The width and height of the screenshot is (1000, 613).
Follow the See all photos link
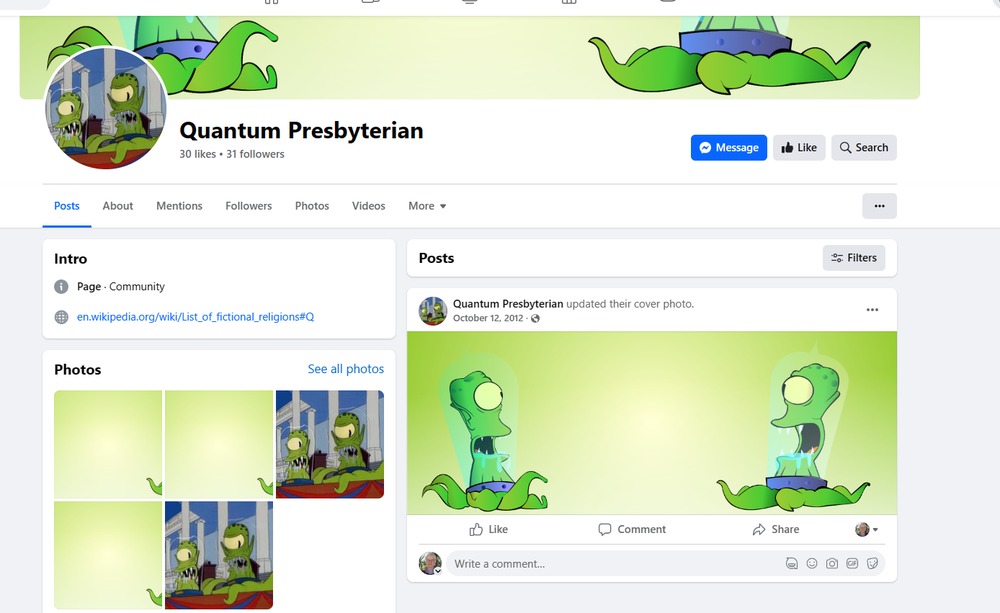(346, 369)
